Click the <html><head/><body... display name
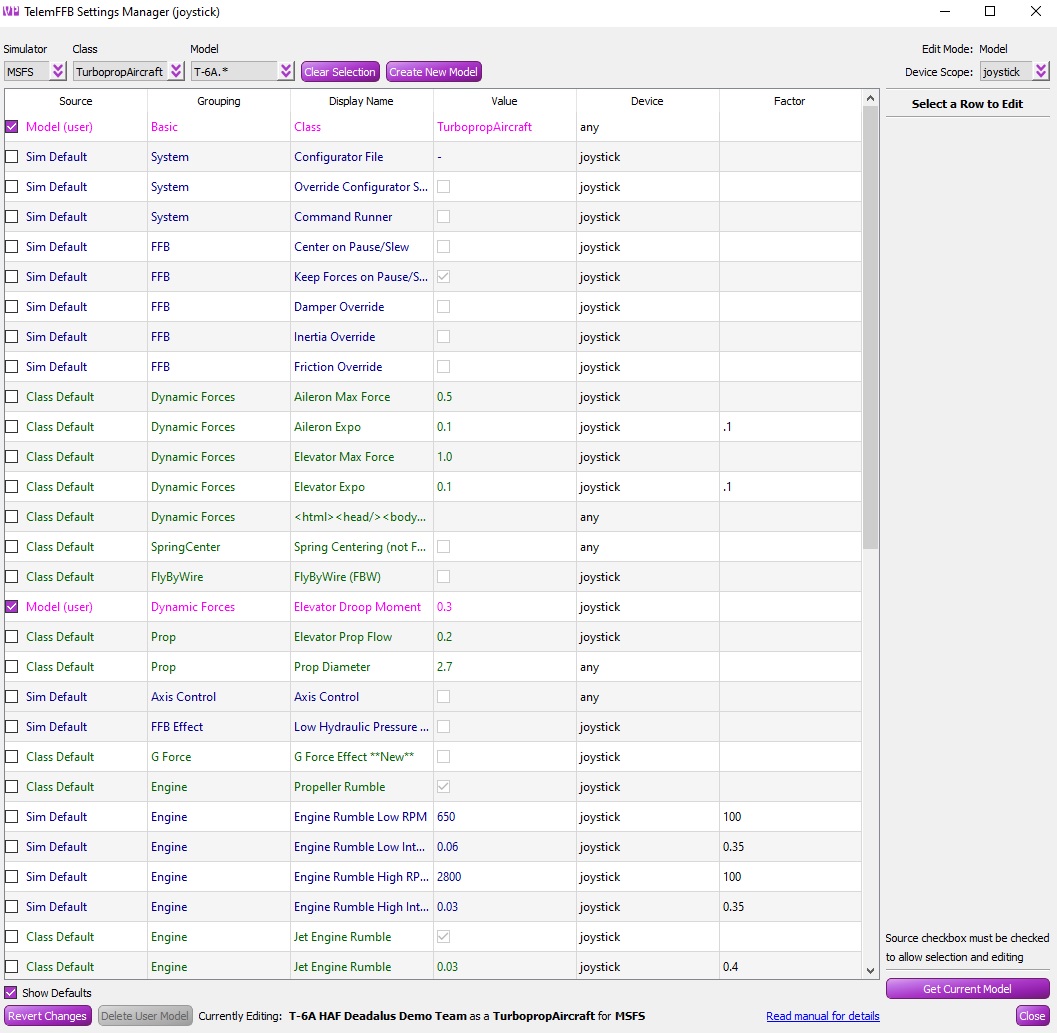The width and height of the screenshot is (1057, 1033). click(x=359, y=517)
